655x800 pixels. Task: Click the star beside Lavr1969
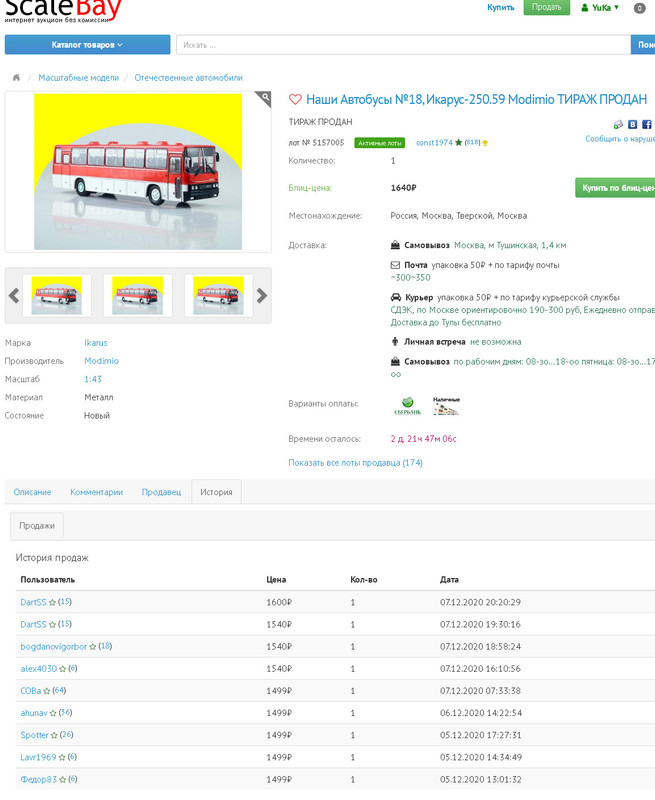[x=62, y=758]
